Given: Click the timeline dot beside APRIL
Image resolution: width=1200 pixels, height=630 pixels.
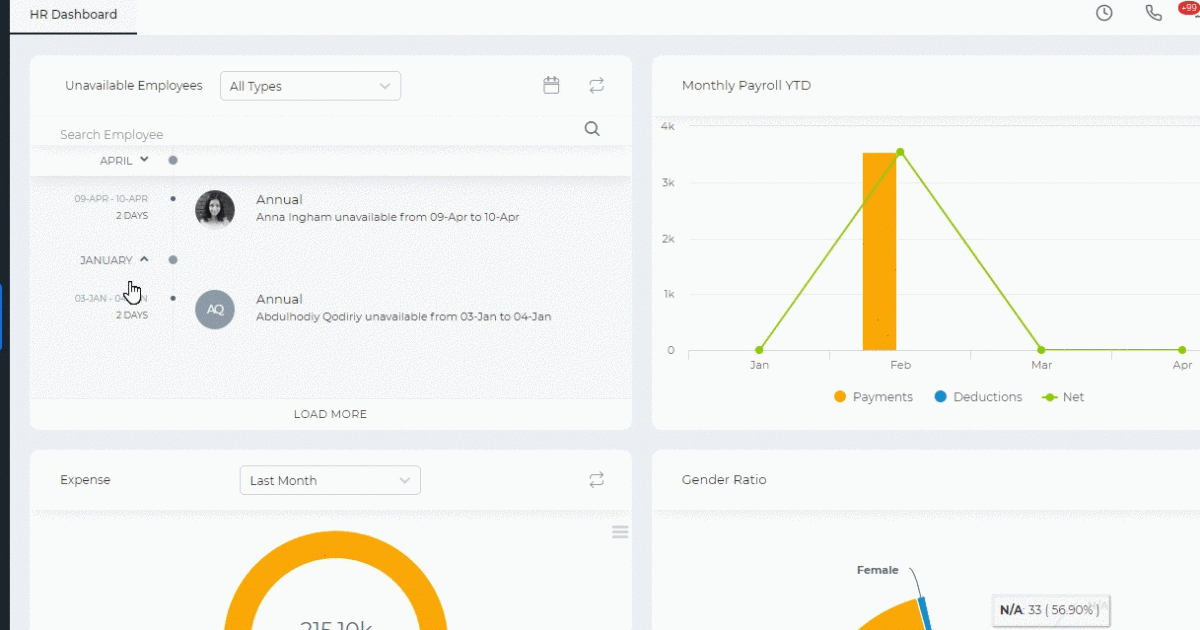Looking at the screenshot, I should tap(173, 160).
